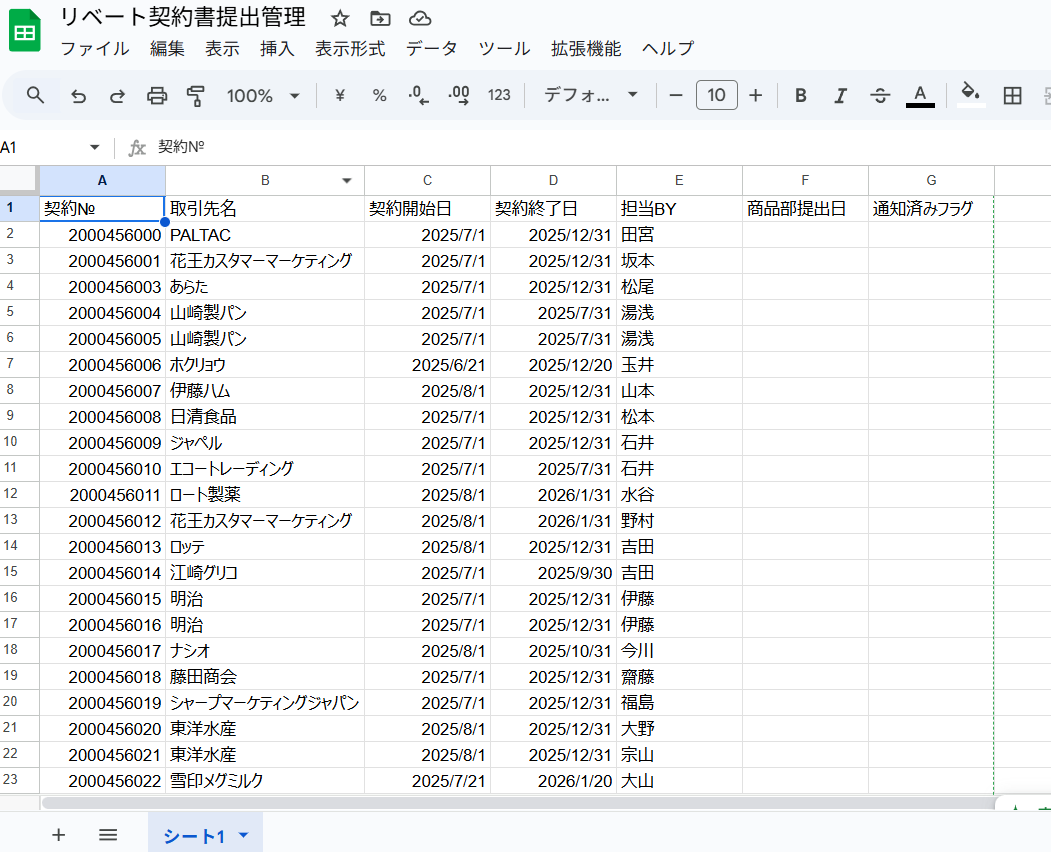Select the header cell 商品部提出日
Screen dimensions: 1051x852
(x=805, y=208)
